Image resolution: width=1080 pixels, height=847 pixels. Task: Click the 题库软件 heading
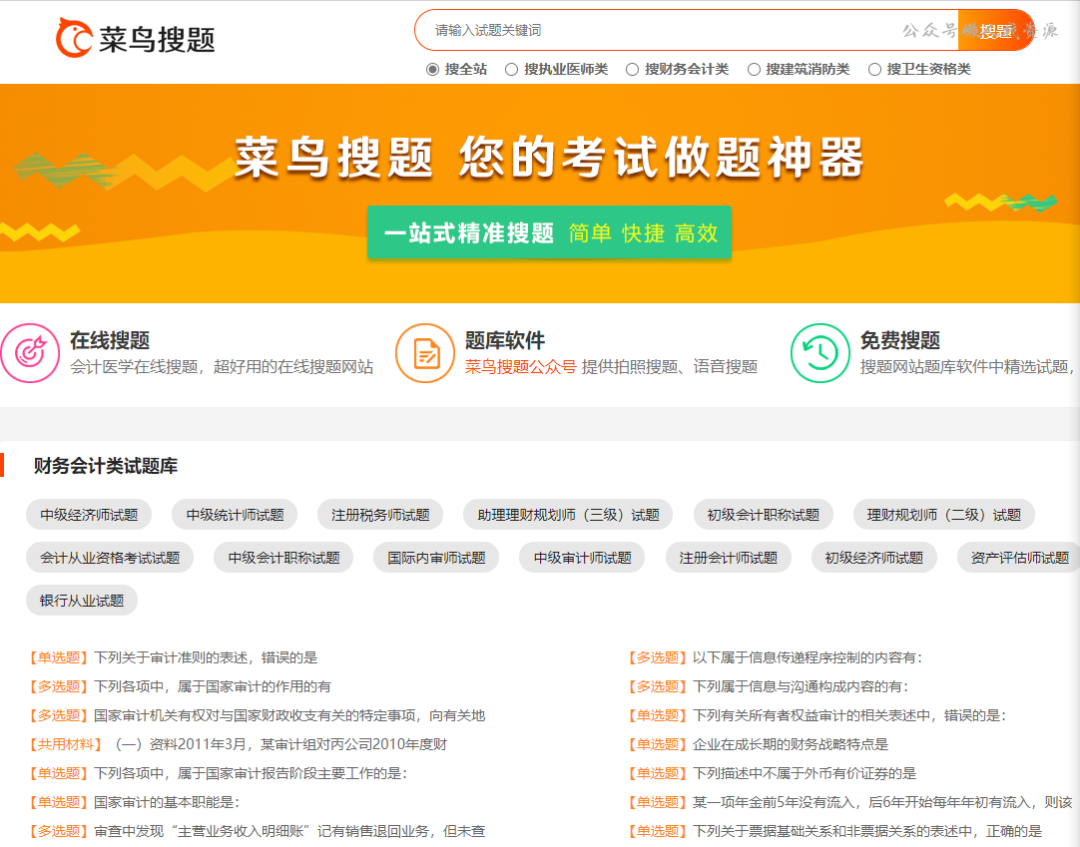[x=505, y=340]
